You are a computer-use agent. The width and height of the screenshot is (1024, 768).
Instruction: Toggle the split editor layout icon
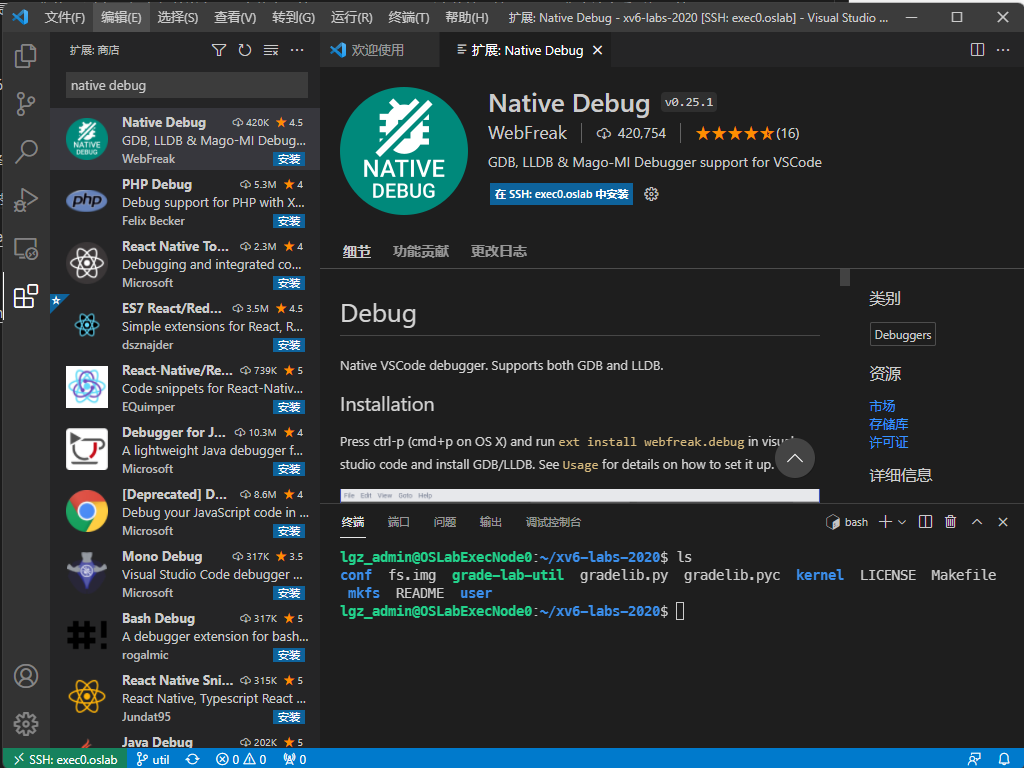(977, 48)
